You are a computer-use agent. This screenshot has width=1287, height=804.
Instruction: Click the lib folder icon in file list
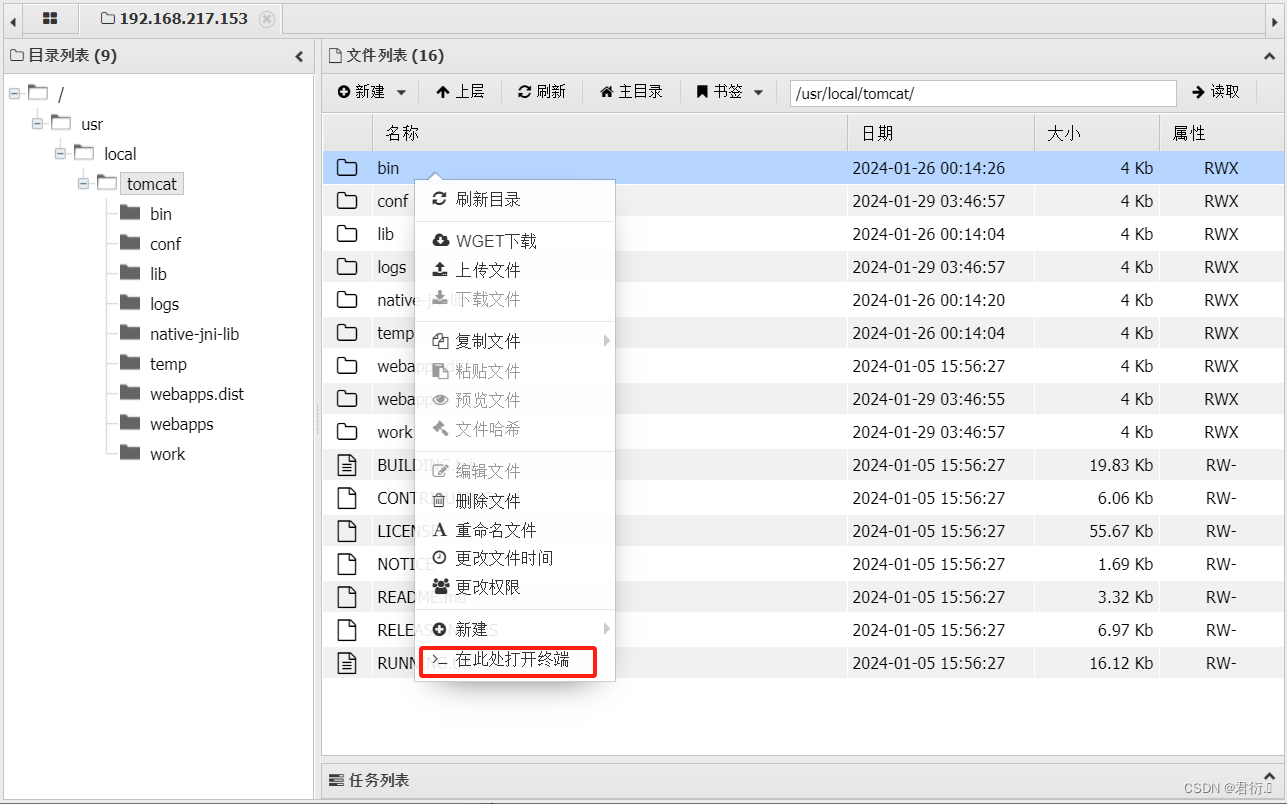tap(347, 234)
